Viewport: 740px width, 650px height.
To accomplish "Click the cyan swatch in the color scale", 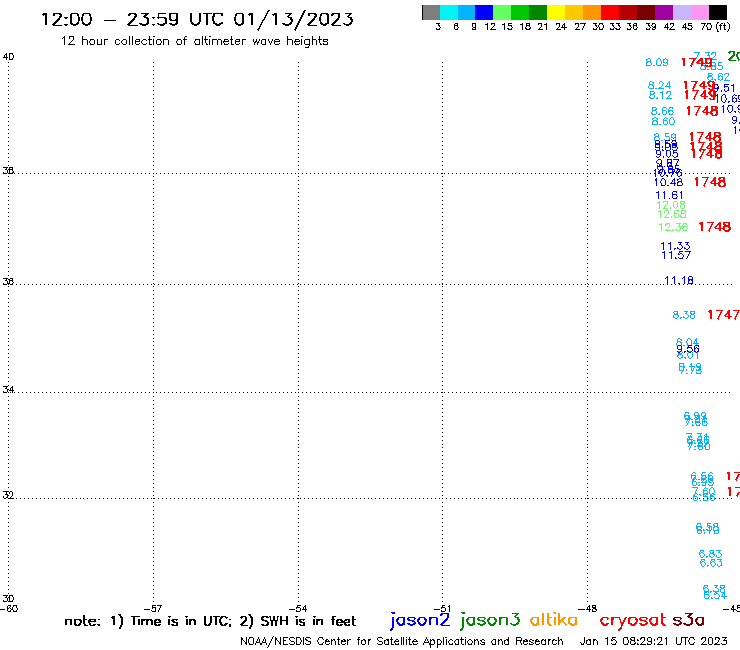I will point(449,12).
